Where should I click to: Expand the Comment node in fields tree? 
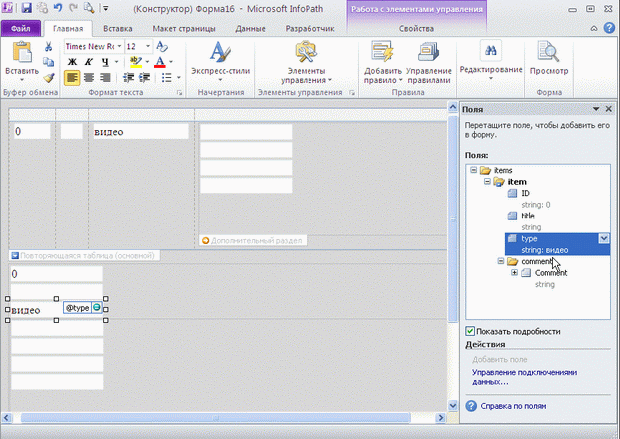(x=514, y=273)
